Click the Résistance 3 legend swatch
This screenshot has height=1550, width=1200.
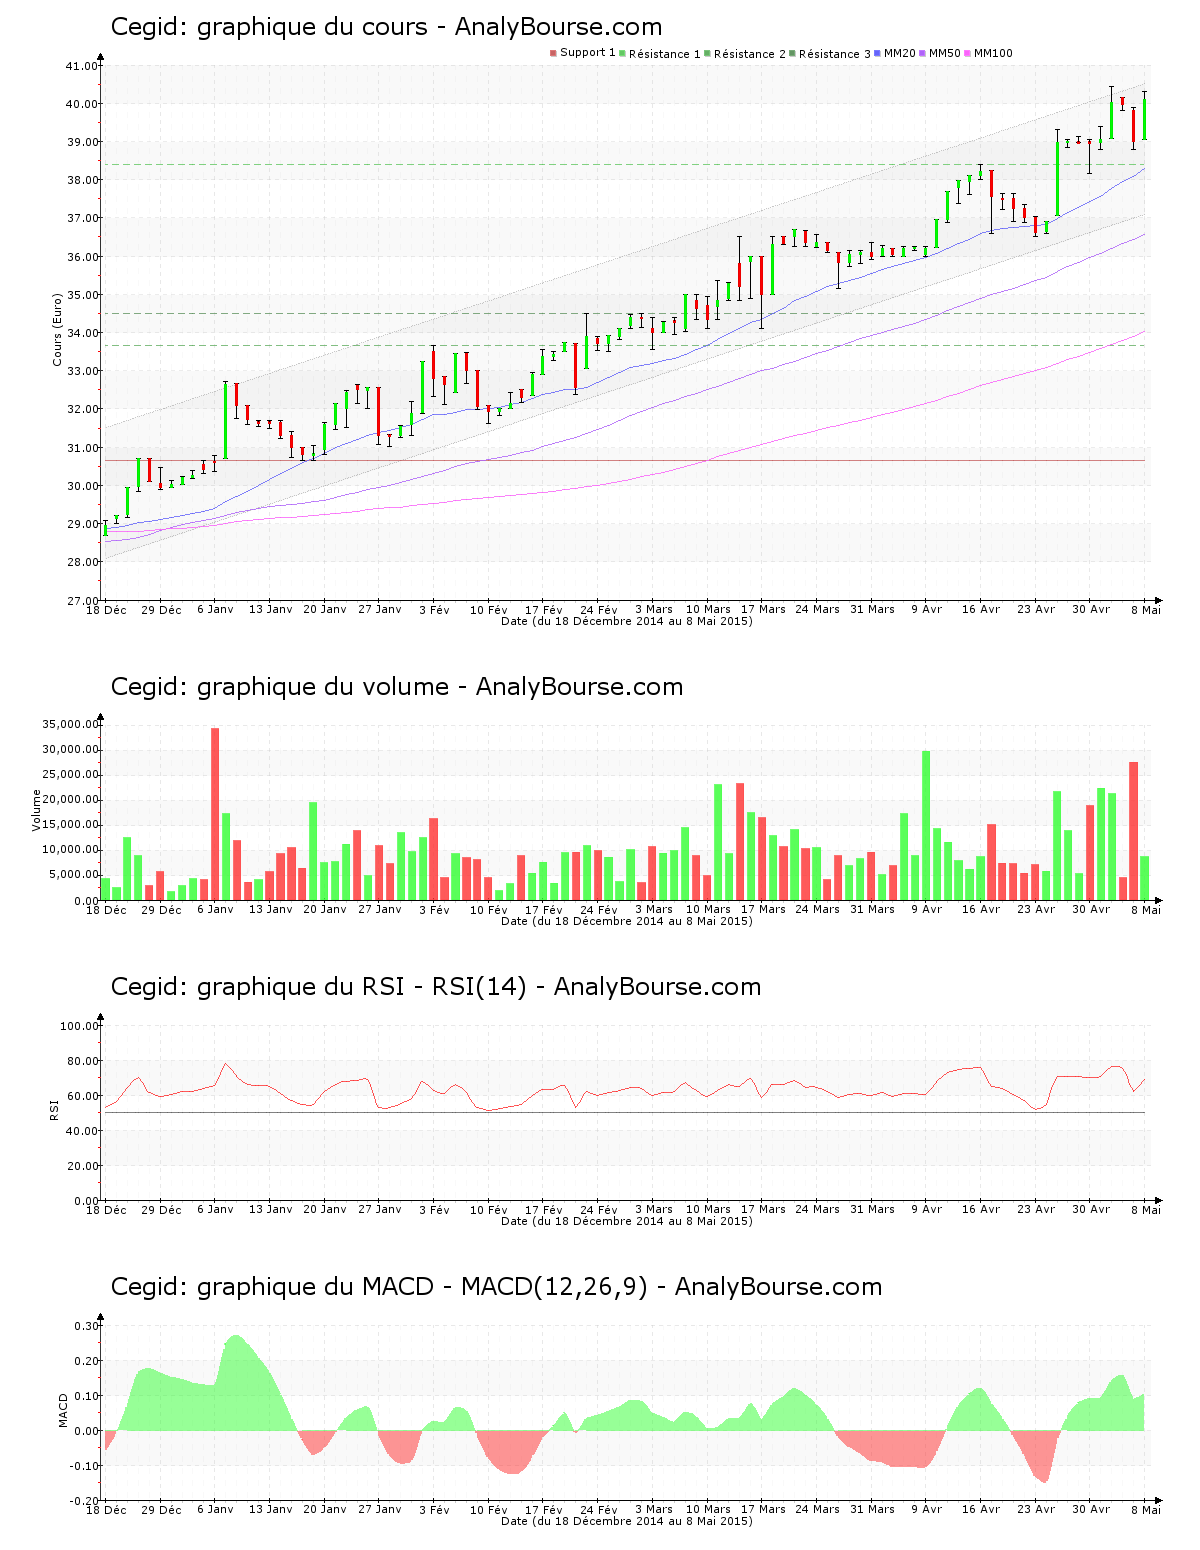[x=792, y=53]
